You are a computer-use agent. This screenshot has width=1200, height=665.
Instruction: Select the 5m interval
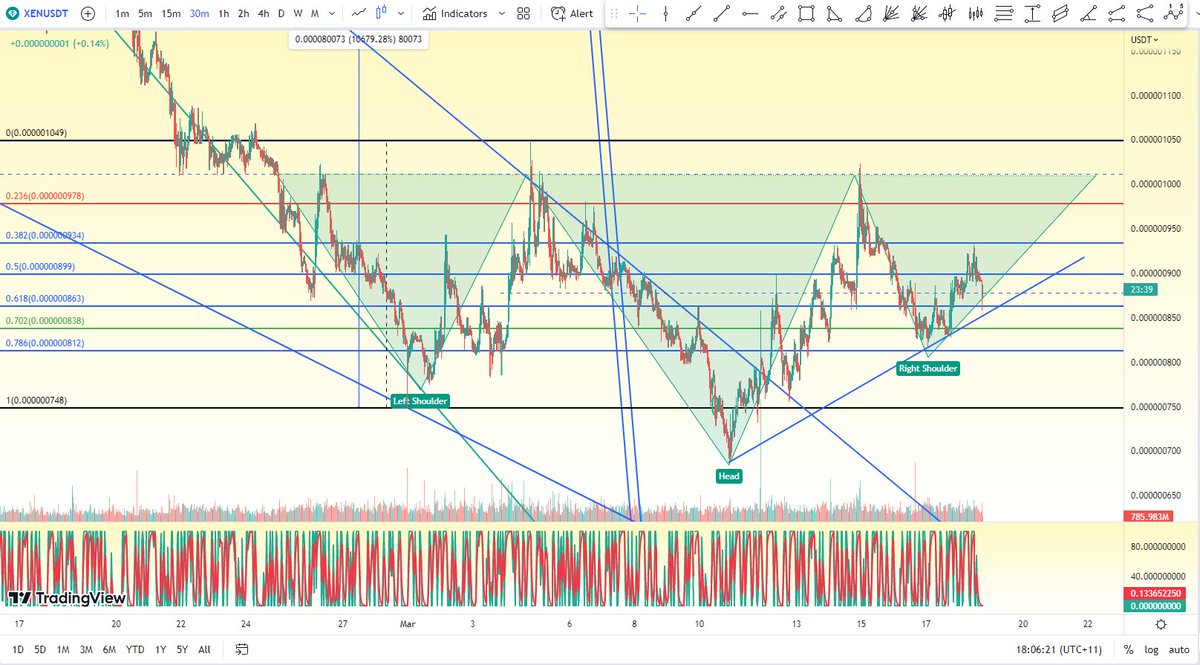(145, 14)
